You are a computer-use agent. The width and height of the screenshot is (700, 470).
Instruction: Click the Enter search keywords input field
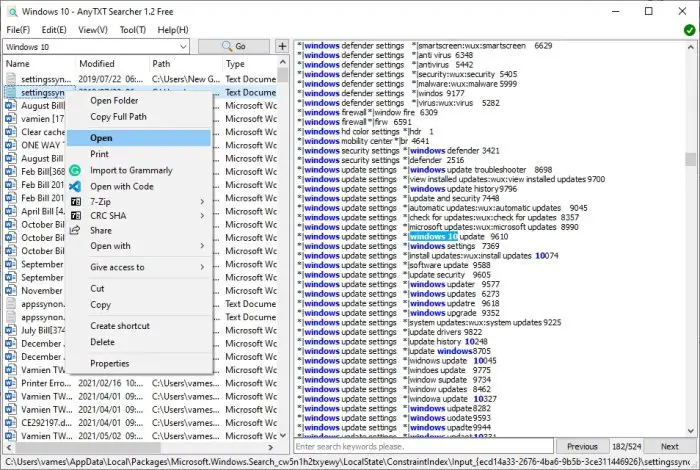click(423, 446)
